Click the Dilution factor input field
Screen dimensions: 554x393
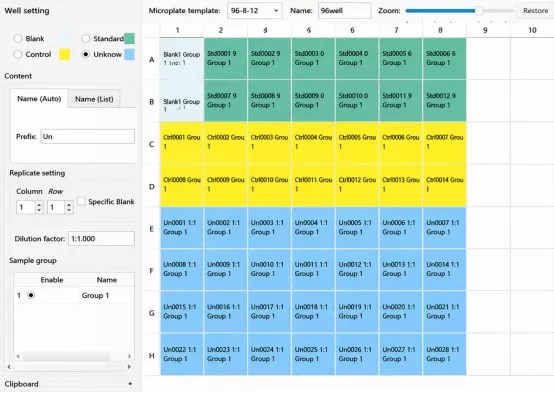click(101, 239)
